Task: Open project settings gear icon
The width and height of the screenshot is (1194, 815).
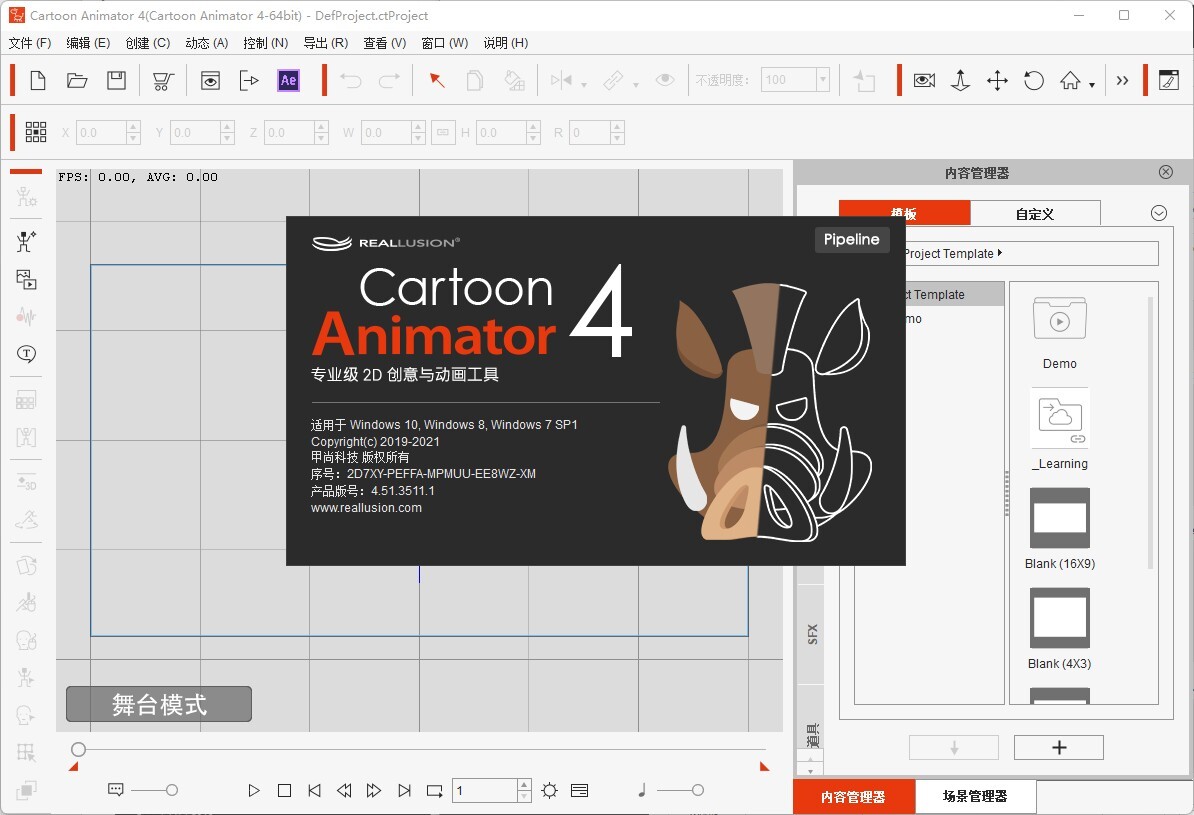Action: click(x=550, y=791)
